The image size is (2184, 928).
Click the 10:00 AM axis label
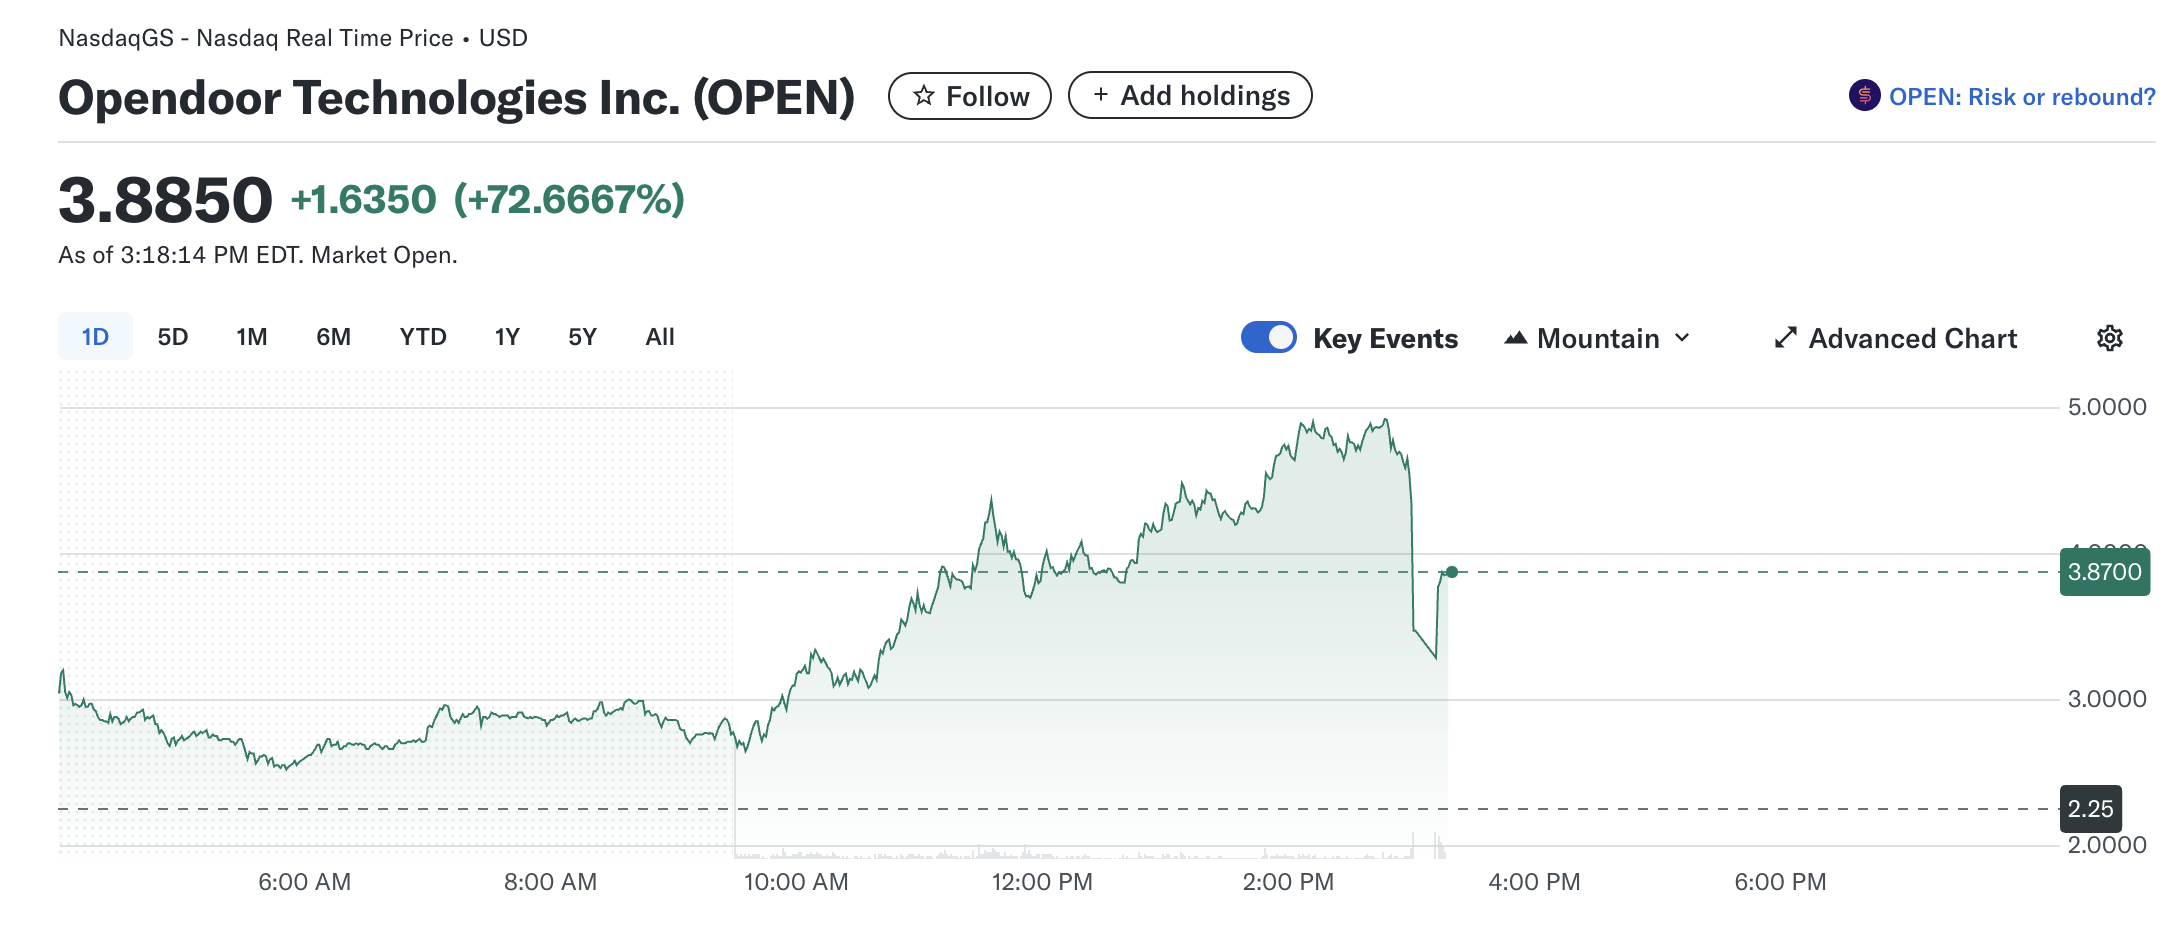tap(796, 882)
